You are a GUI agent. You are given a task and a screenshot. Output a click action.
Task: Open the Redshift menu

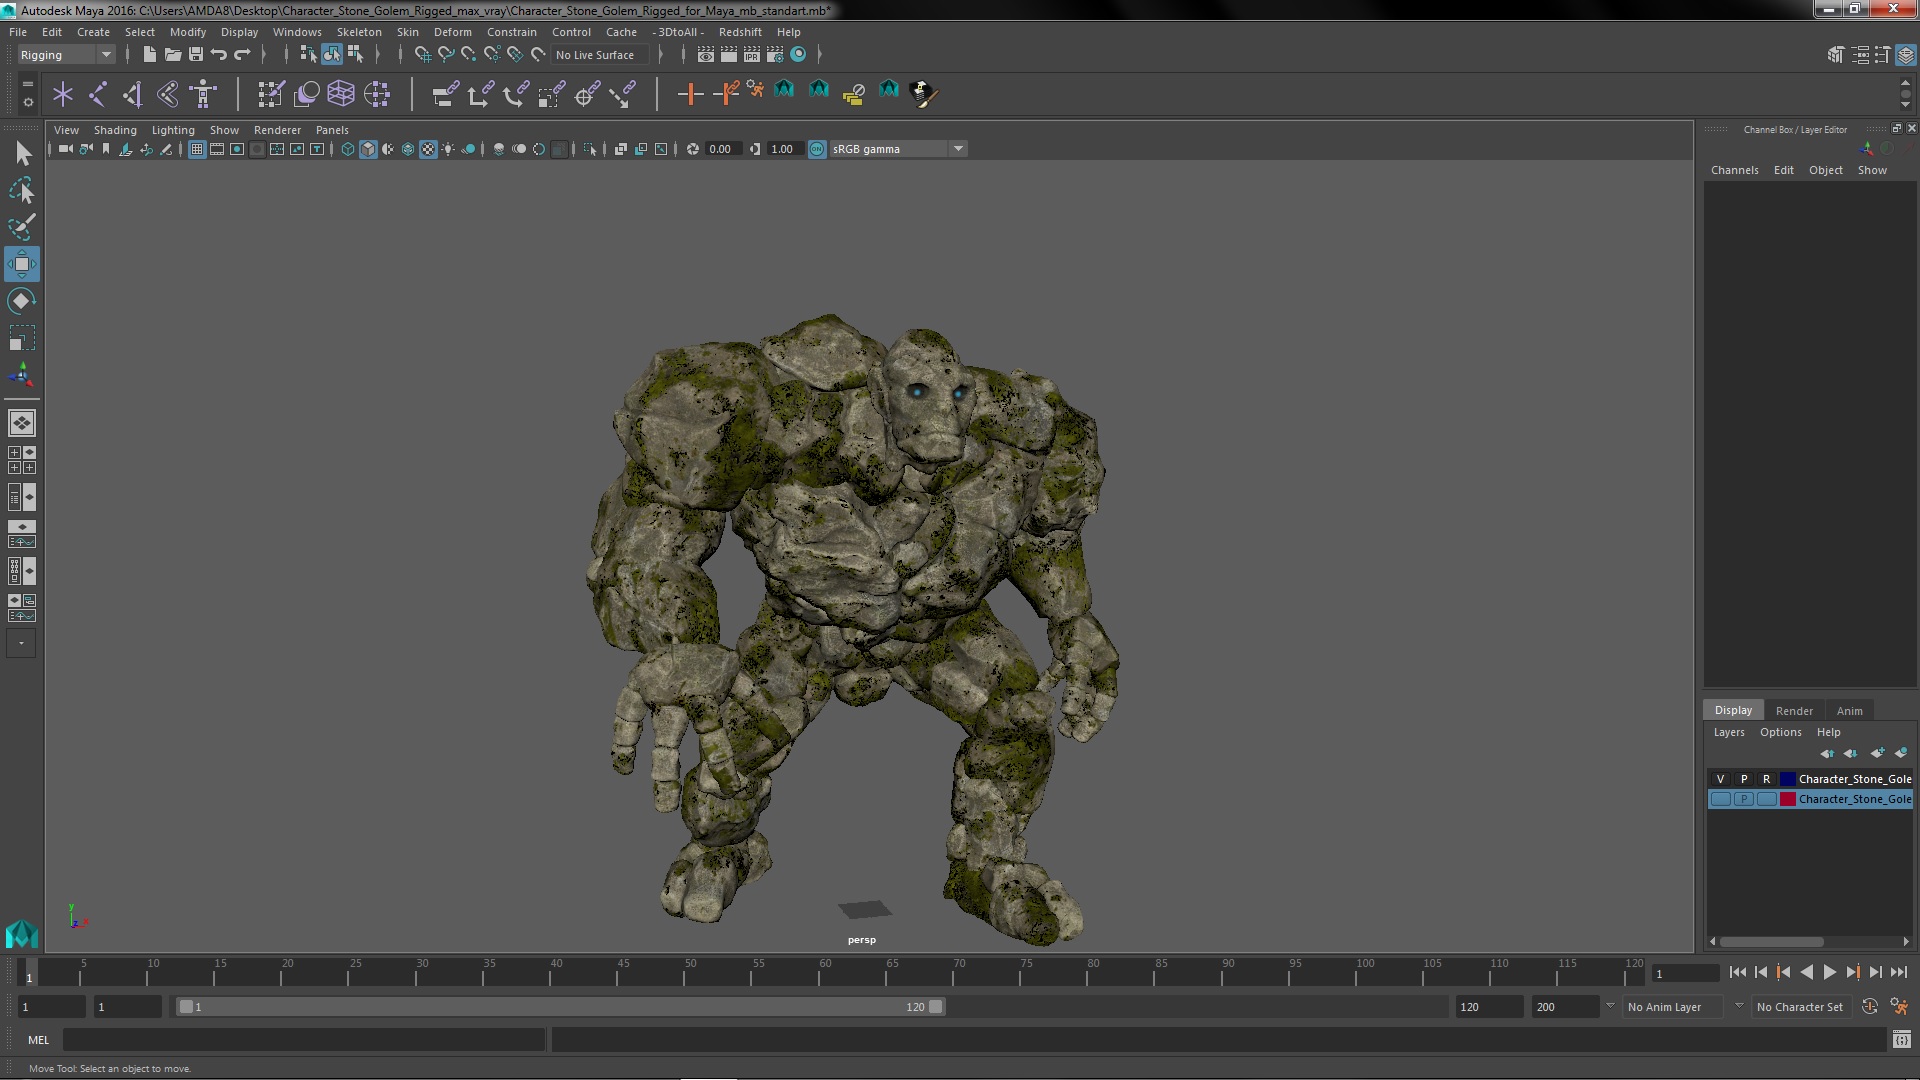click(740, 32)
